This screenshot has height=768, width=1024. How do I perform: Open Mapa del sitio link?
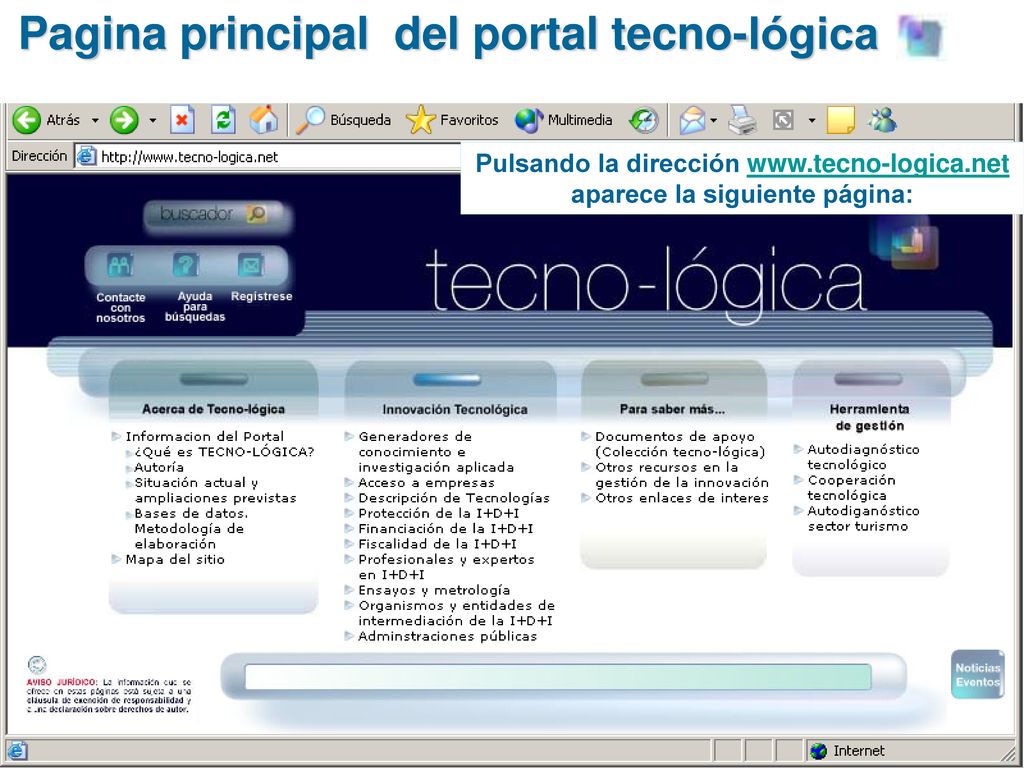tap(175, 560)
